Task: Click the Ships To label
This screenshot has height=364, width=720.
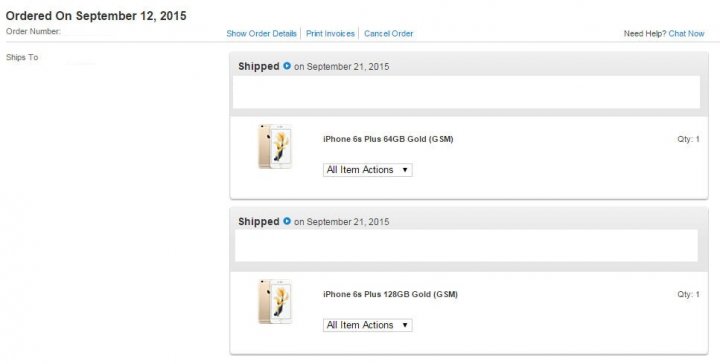Action: point(22,57)
